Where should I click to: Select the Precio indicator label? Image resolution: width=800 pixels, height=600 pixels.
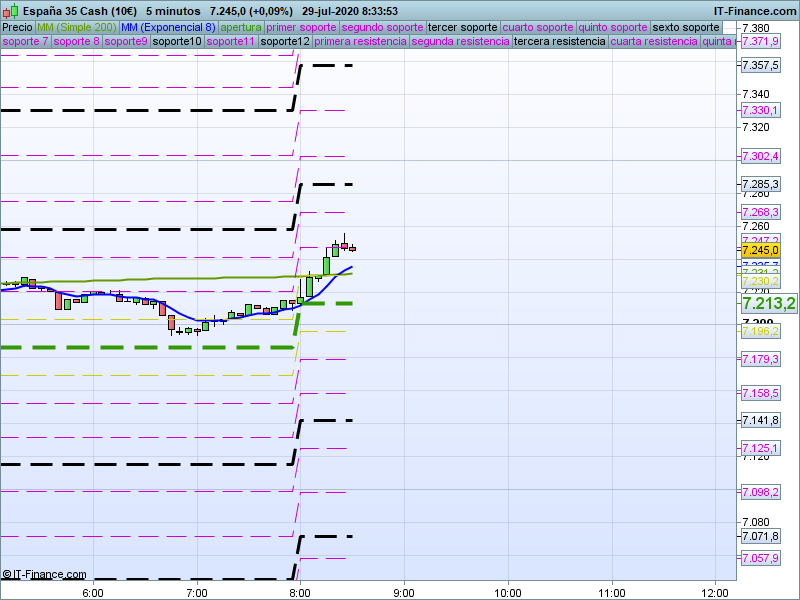click(17, 27)
